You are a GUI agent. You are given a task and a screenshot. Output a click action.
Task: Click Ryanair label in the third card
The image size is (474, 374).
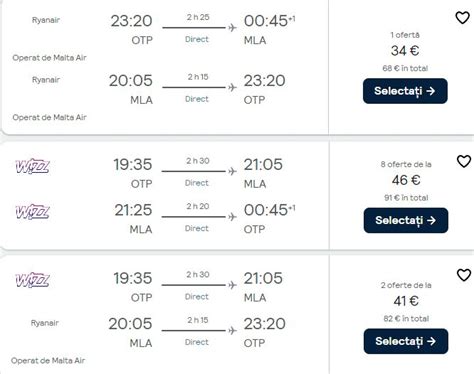click(45, 323)
